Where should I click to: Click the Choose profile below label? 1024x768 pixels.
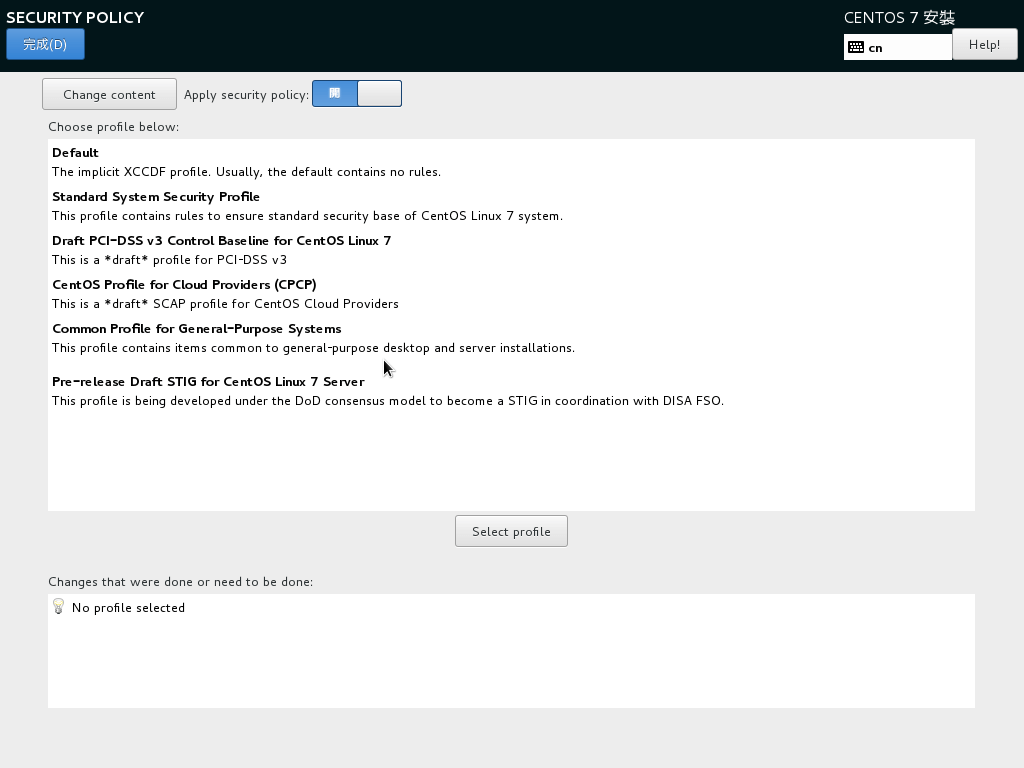(x=113, y=127)
